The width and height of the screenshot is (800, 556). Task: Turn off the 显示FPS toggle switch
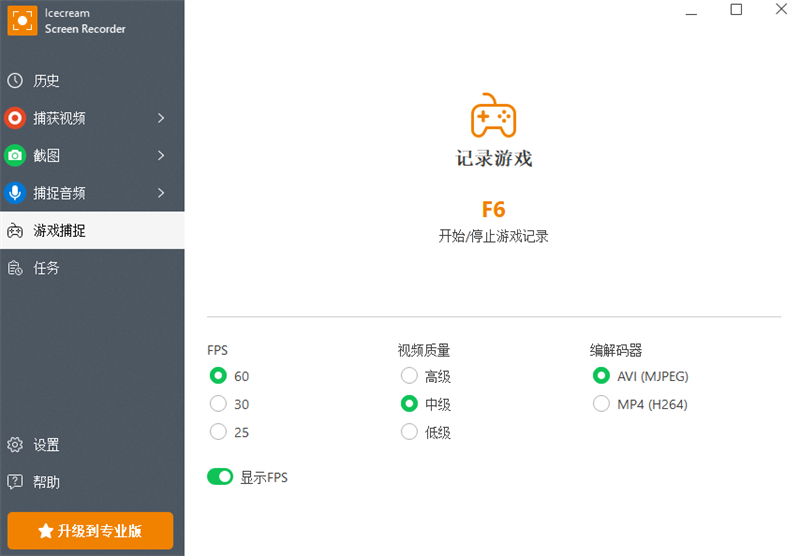220,477
